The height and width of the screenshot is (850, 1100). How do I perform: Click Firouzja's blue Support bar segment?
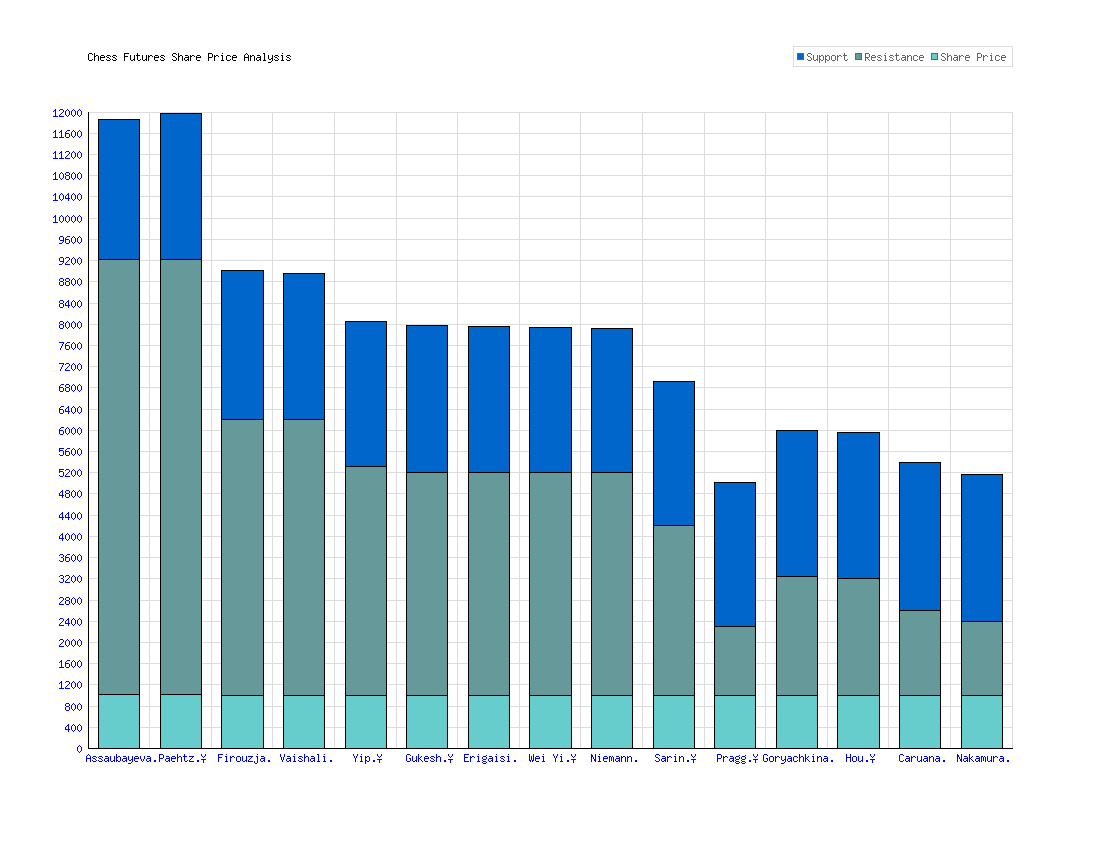[243, 345]
